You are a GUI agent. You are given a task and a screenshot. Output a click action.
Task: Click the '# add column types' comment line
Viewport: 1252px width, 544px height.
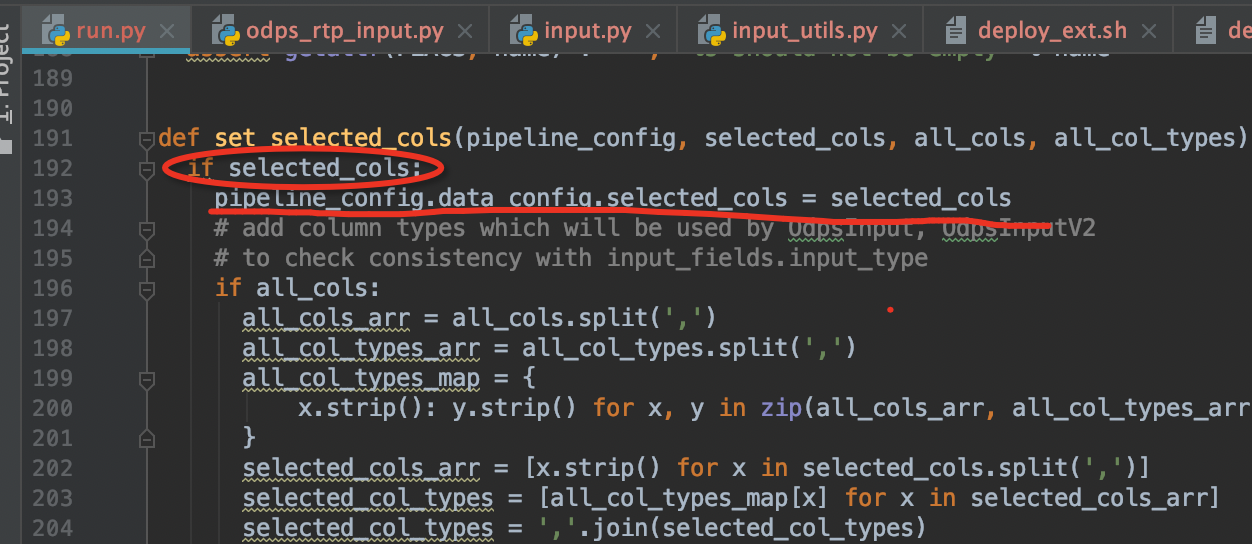(x=655, y=228)
